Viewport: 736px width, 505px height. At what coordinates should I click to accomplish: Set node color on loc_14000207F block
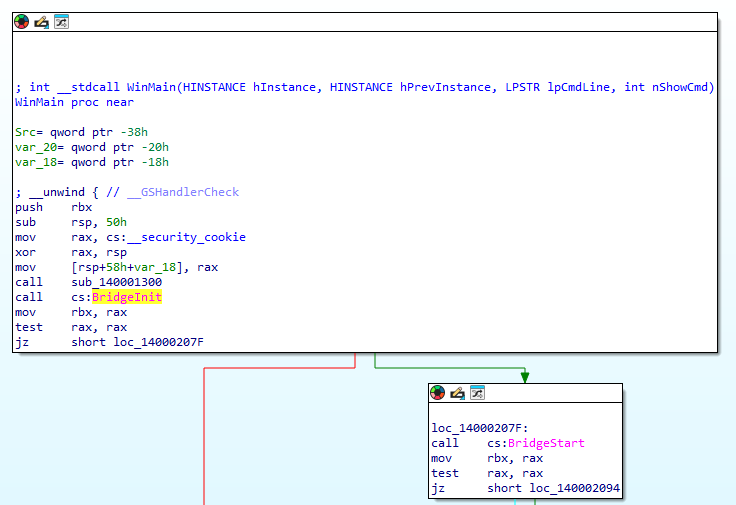click(x=438, y=393)
